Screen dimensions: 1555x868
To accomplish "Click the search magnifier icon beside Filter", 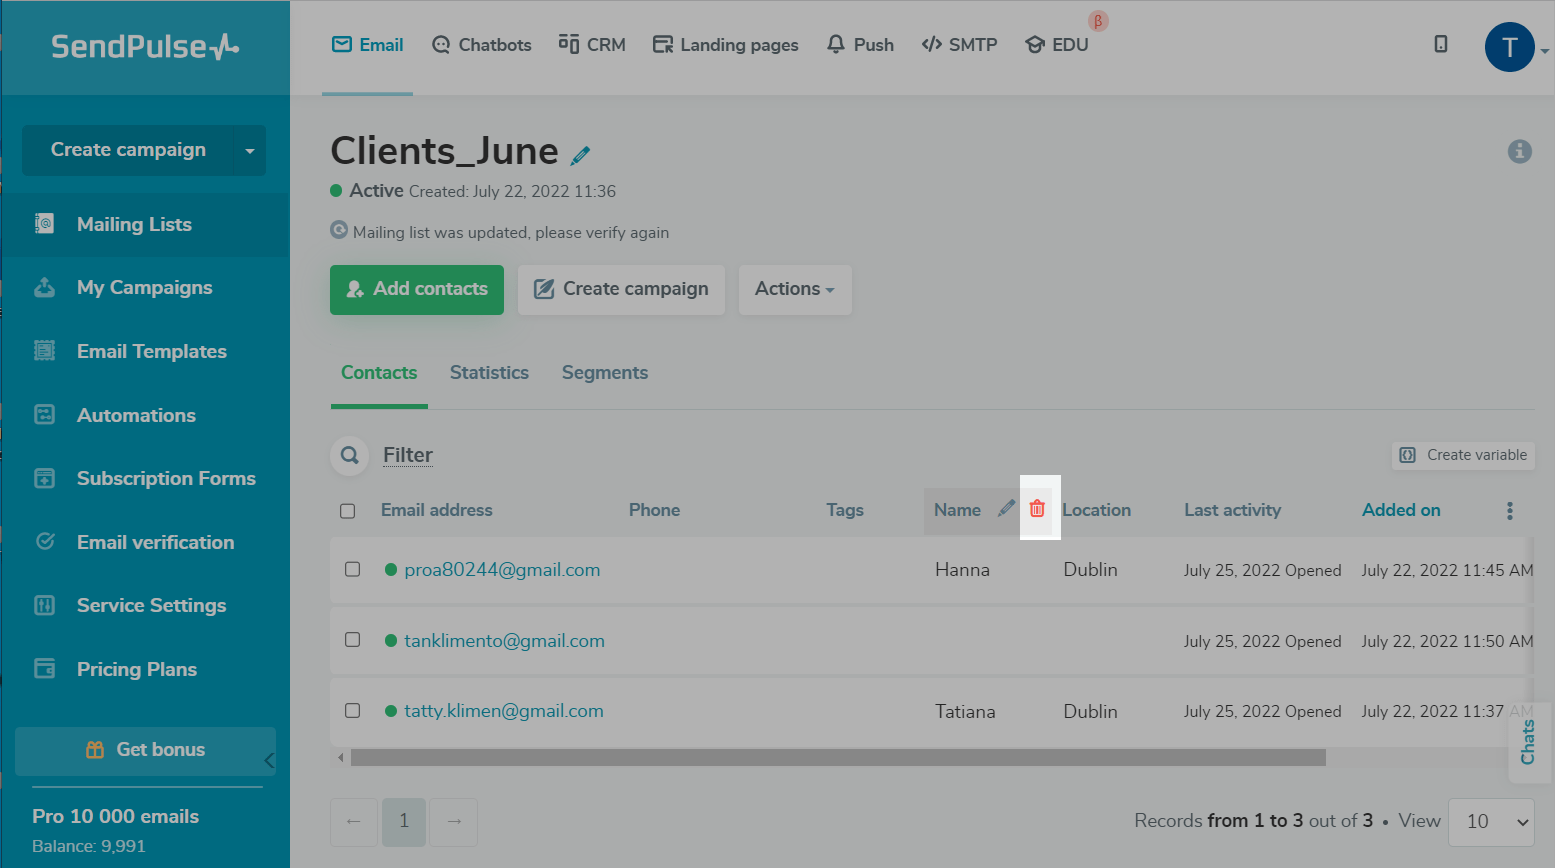I will [x=349, y=455].
